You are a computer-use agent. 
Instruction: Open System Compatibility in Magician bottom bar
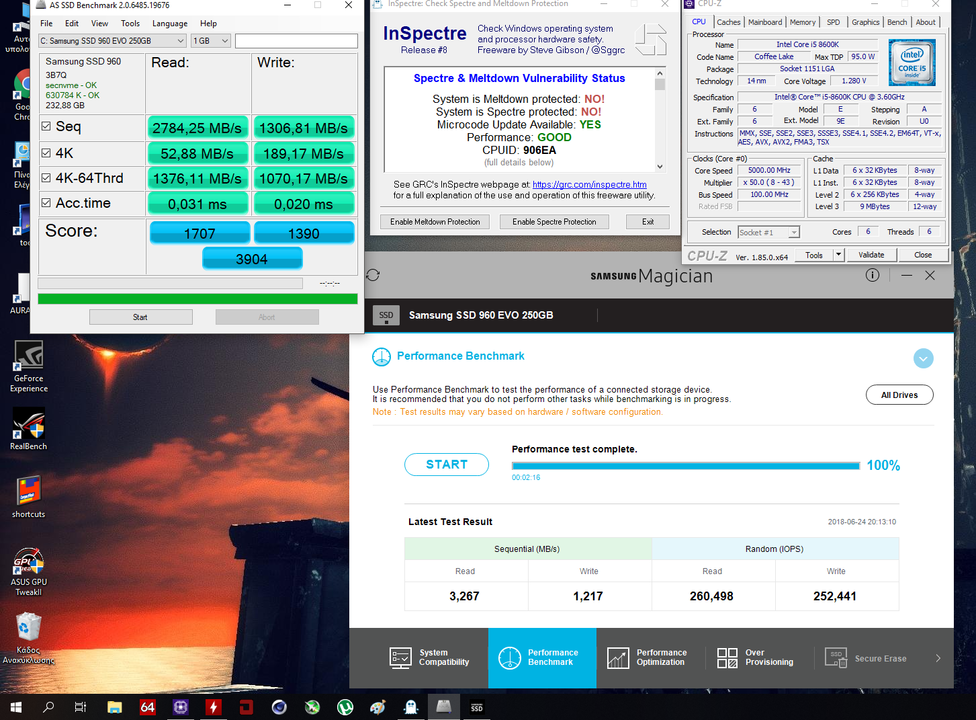(429, 658)
